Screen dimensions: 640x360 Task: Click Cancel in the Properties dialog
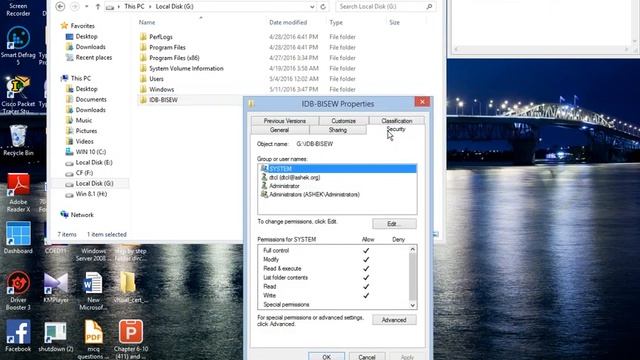pyautogui.click(x=367, y=356)
